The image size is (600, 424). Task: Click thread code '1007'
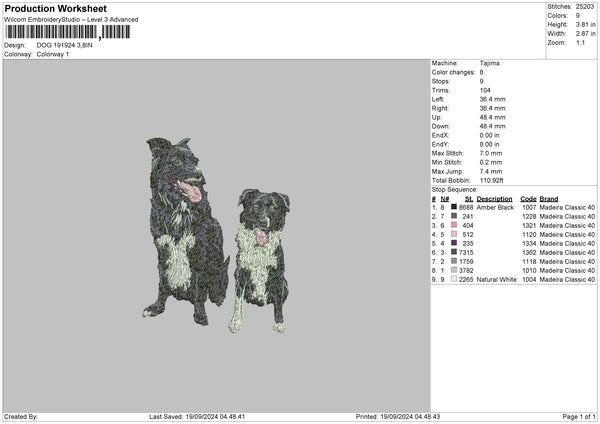coord(529,207)
